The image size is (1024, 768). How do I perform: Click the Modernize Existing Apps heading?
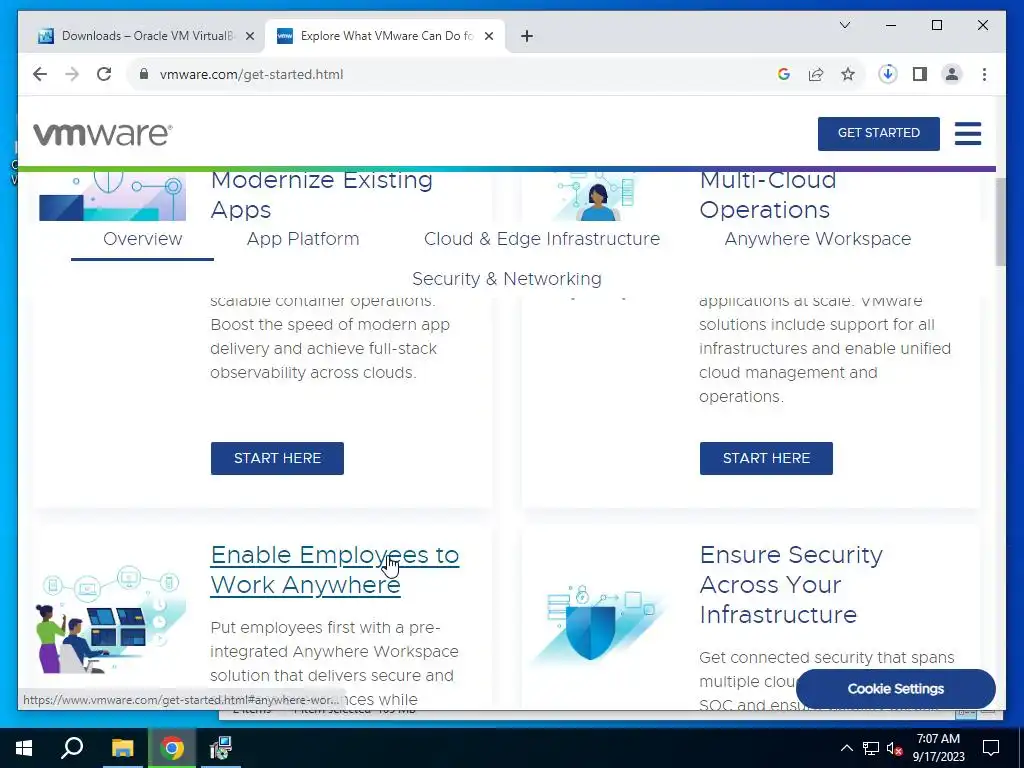[x=321, y=195]
